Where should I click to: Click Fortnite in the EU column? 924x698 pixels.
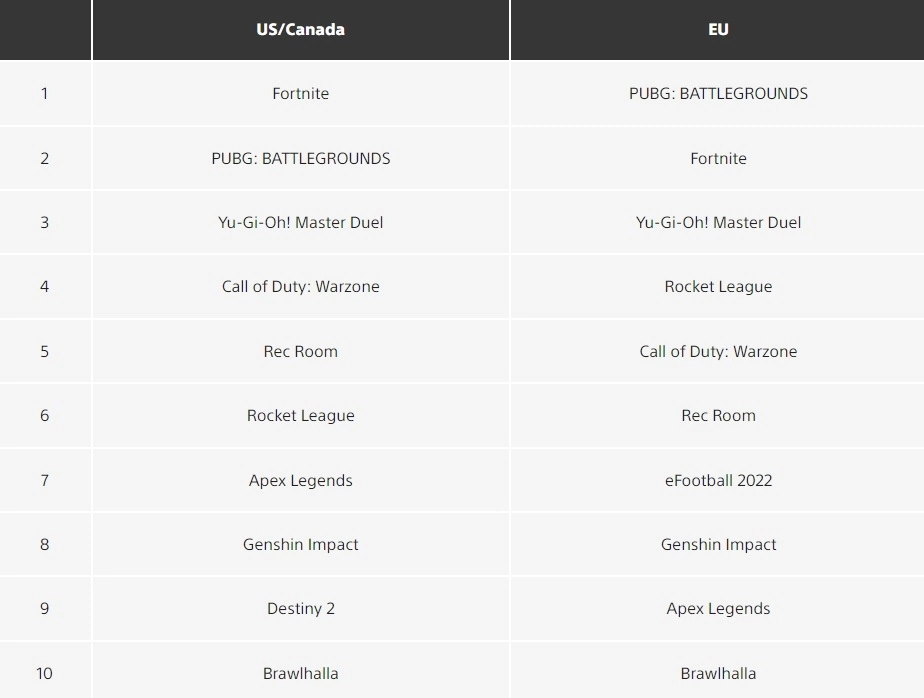pos(718,158)
